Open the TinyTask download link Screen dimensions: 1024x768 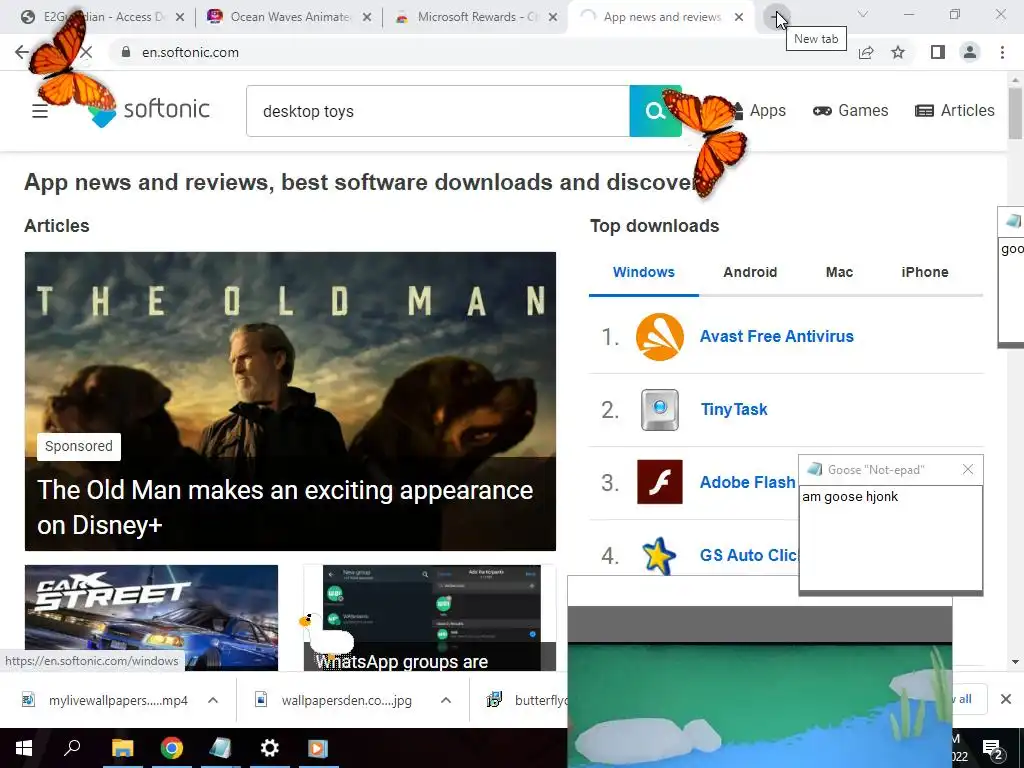click(734, 409)
